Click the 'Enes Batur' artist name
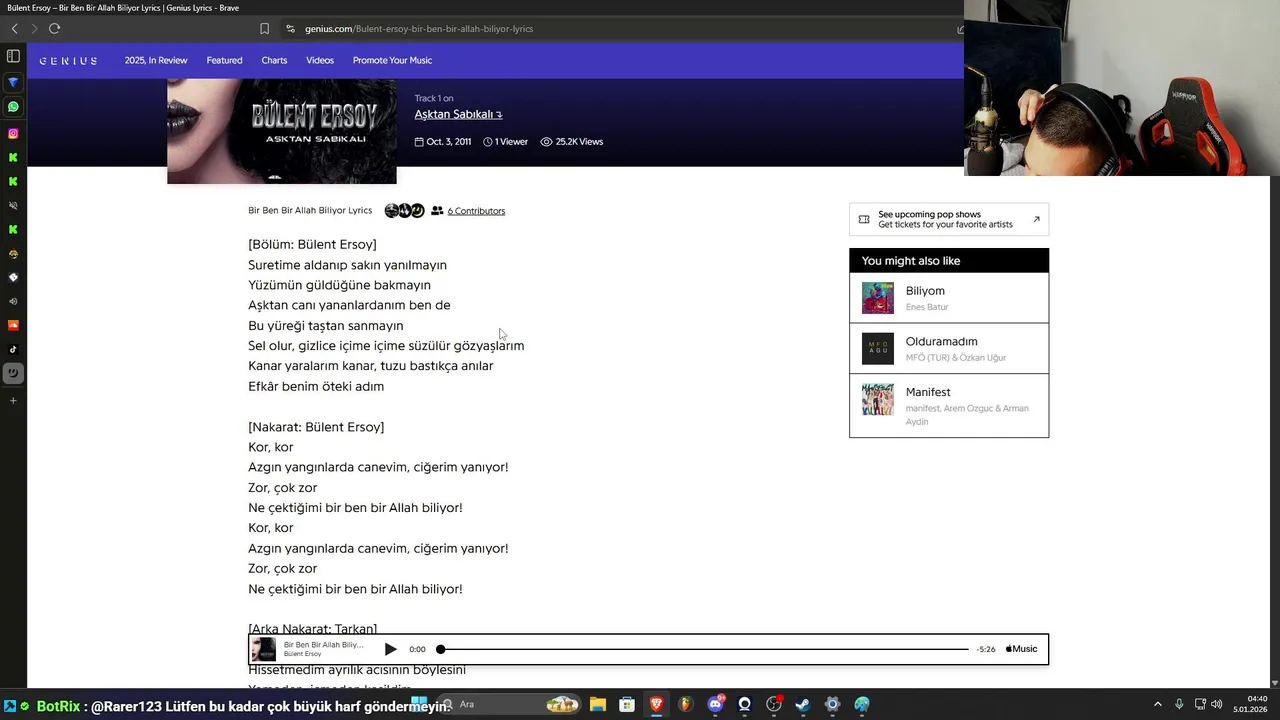Viewport: 1280px width, 720px height. point(927,307)
